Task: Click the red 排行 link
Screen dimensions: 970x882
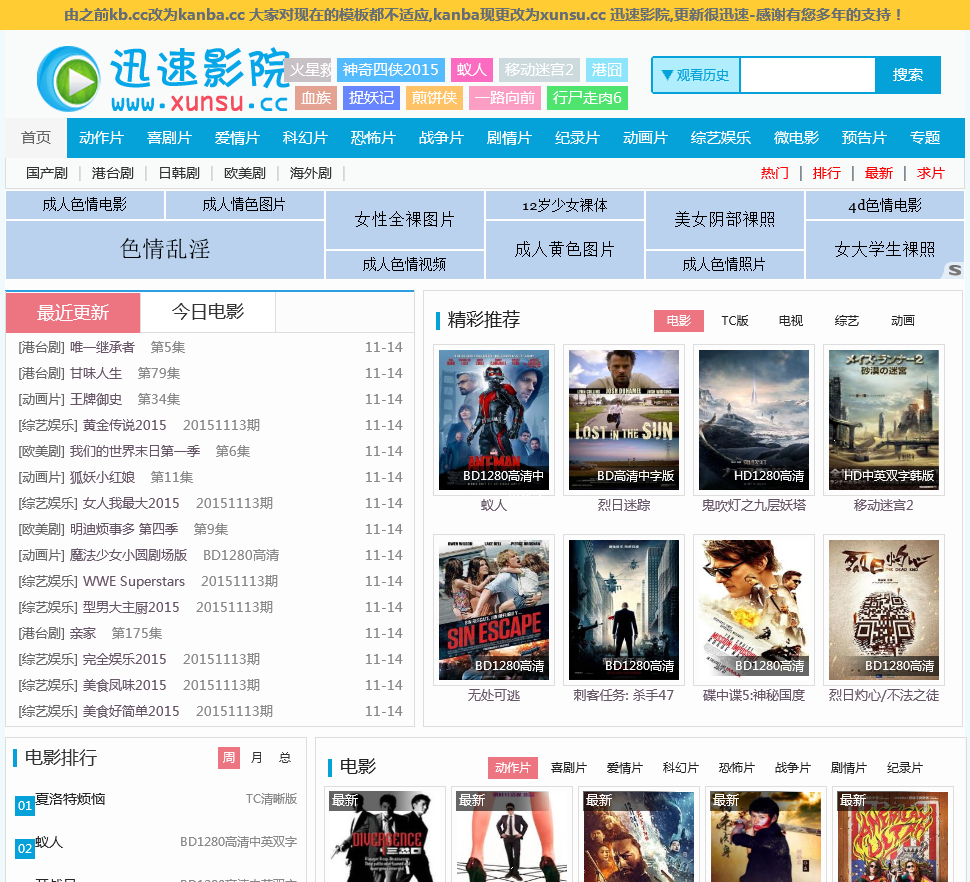Action: tap(826, 173)
